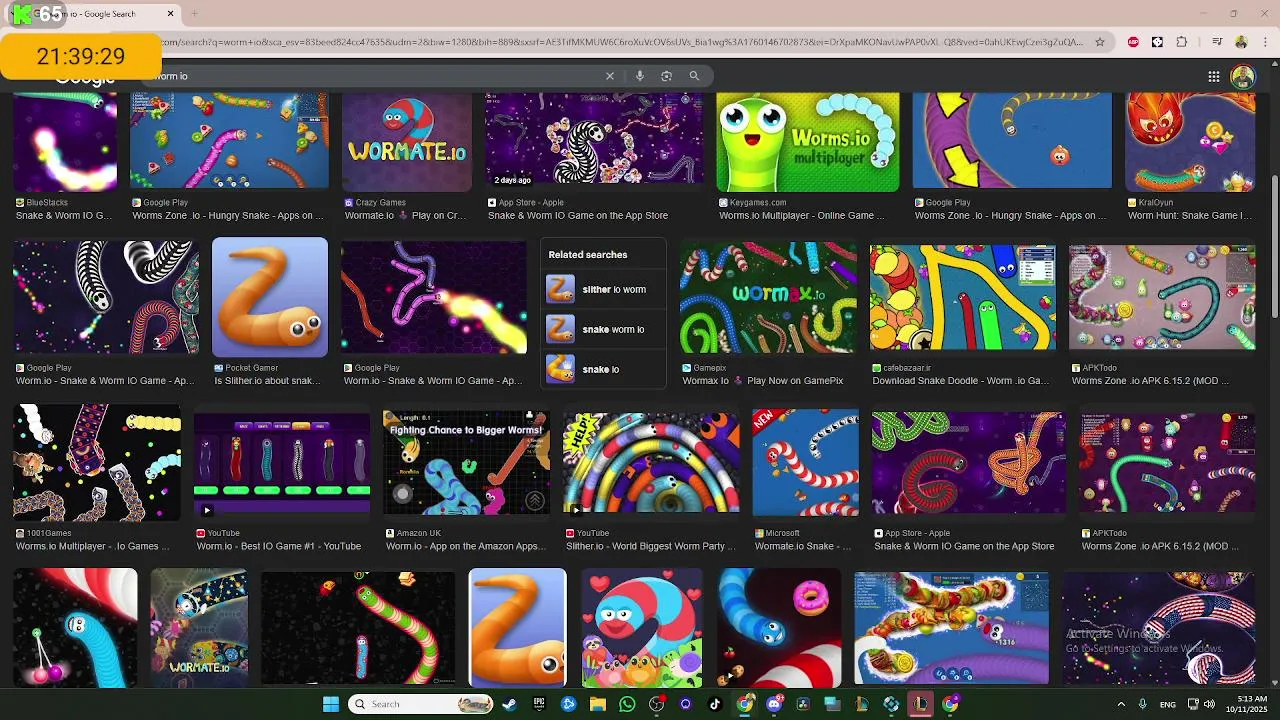Open the Google account avatar menu
Screen dimensions: 1280x720
click(1243, 77)
